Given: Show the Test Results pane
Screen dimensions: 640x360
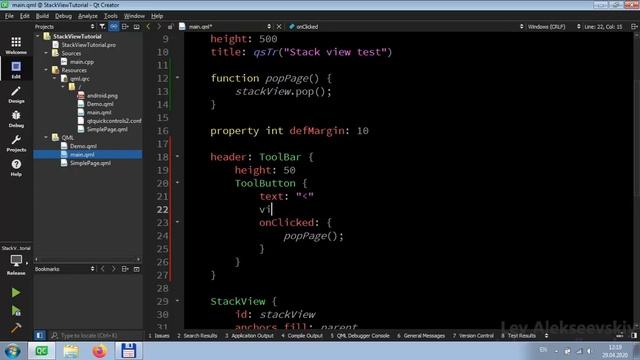Looking at the screenshot, I should pyautogui.click(x=518, y=336).
